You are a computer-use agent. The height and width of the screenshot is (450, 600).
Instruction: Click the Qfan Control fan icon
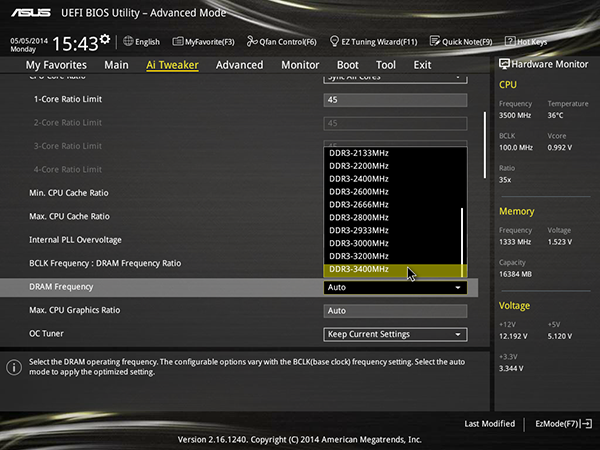[x=252, y=41]
